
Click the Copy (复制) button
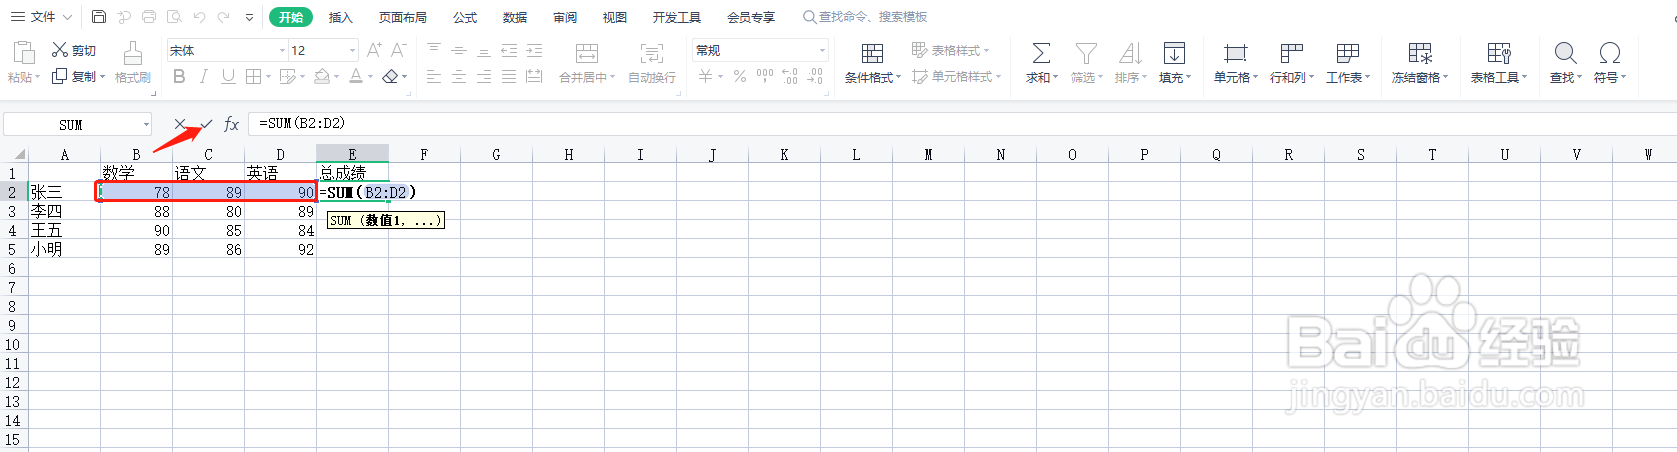pyautogui.click(x=78, y=76)
